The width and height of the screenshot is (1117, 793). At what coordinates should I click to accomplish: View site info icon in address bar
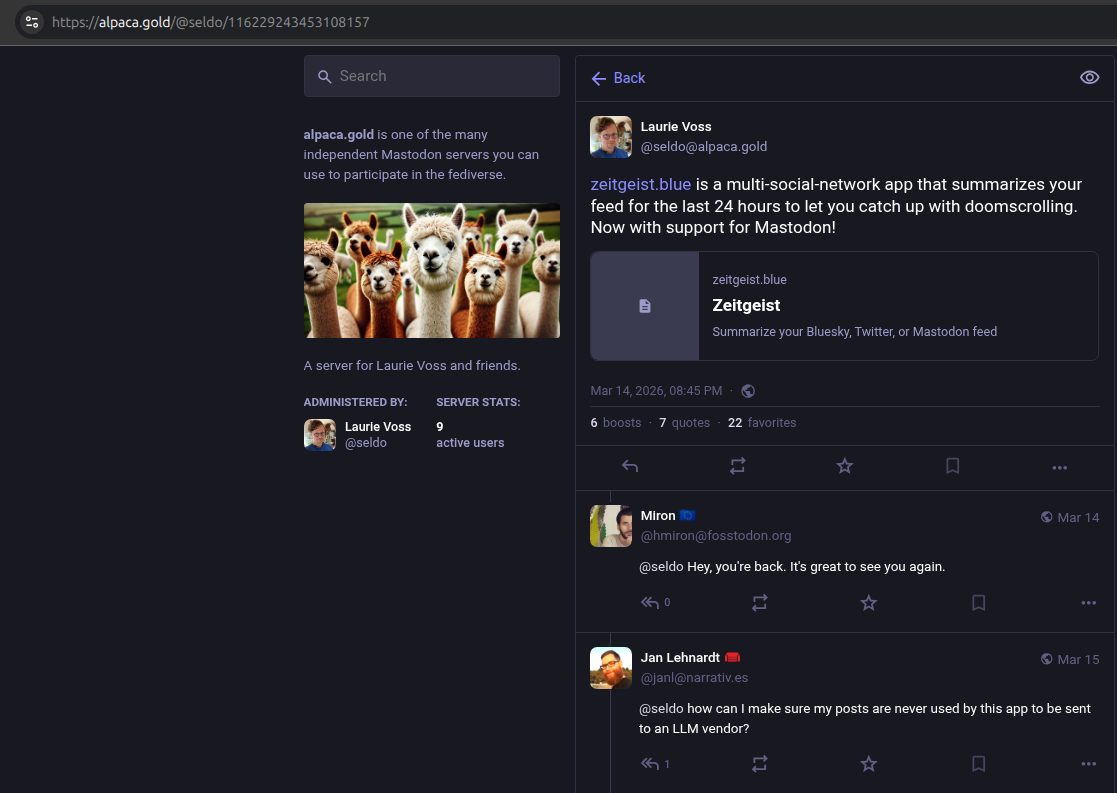(x=32, y=21)
